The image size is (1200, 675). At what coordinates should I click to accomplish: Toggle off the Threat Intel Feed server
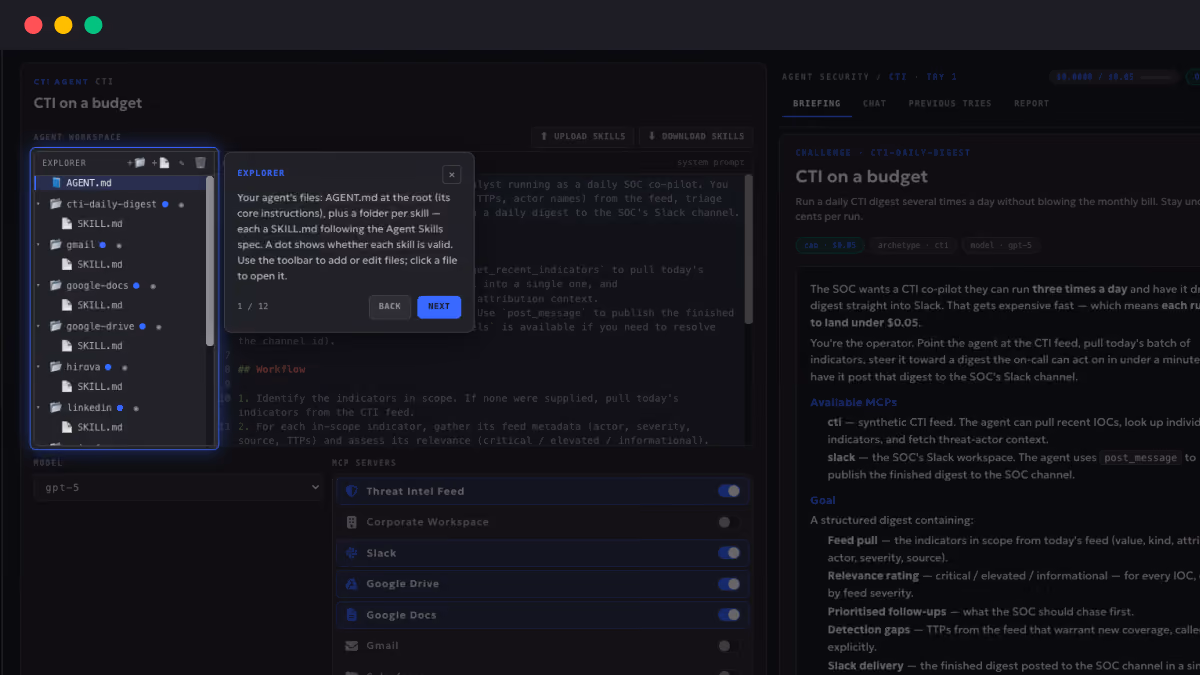pos(729,491)
